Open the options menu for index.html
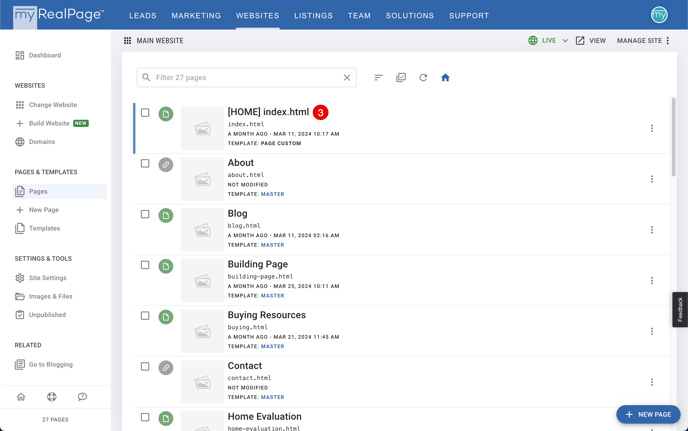Screen dimensions: 688x431 [652, 128]
